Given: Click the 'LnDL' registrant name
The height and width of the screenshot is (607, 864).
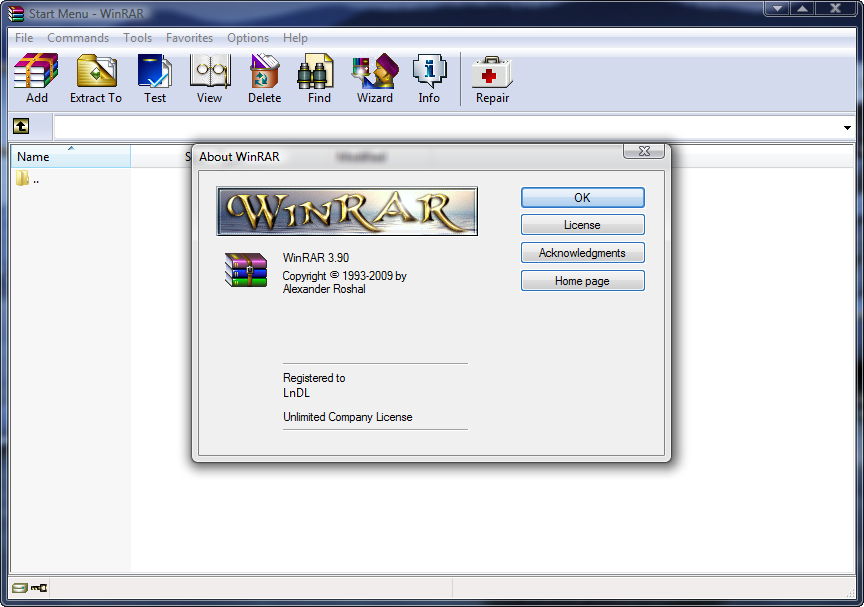Looking at the screenshot, I should (x=296, y=393).
